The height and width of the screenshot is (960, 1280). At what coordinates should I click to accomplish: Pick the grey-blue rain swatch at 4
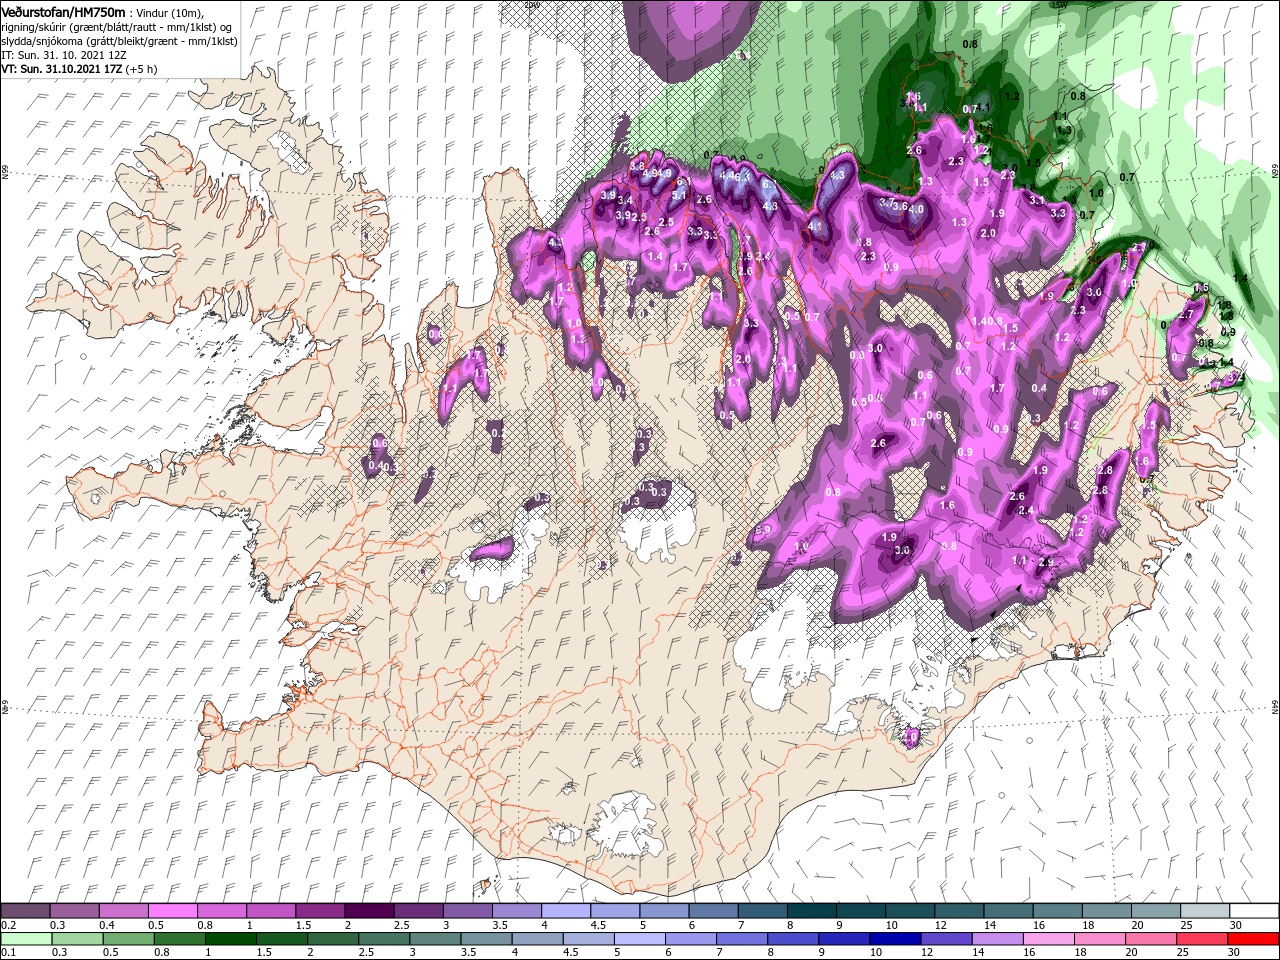[x=537, y=939]
